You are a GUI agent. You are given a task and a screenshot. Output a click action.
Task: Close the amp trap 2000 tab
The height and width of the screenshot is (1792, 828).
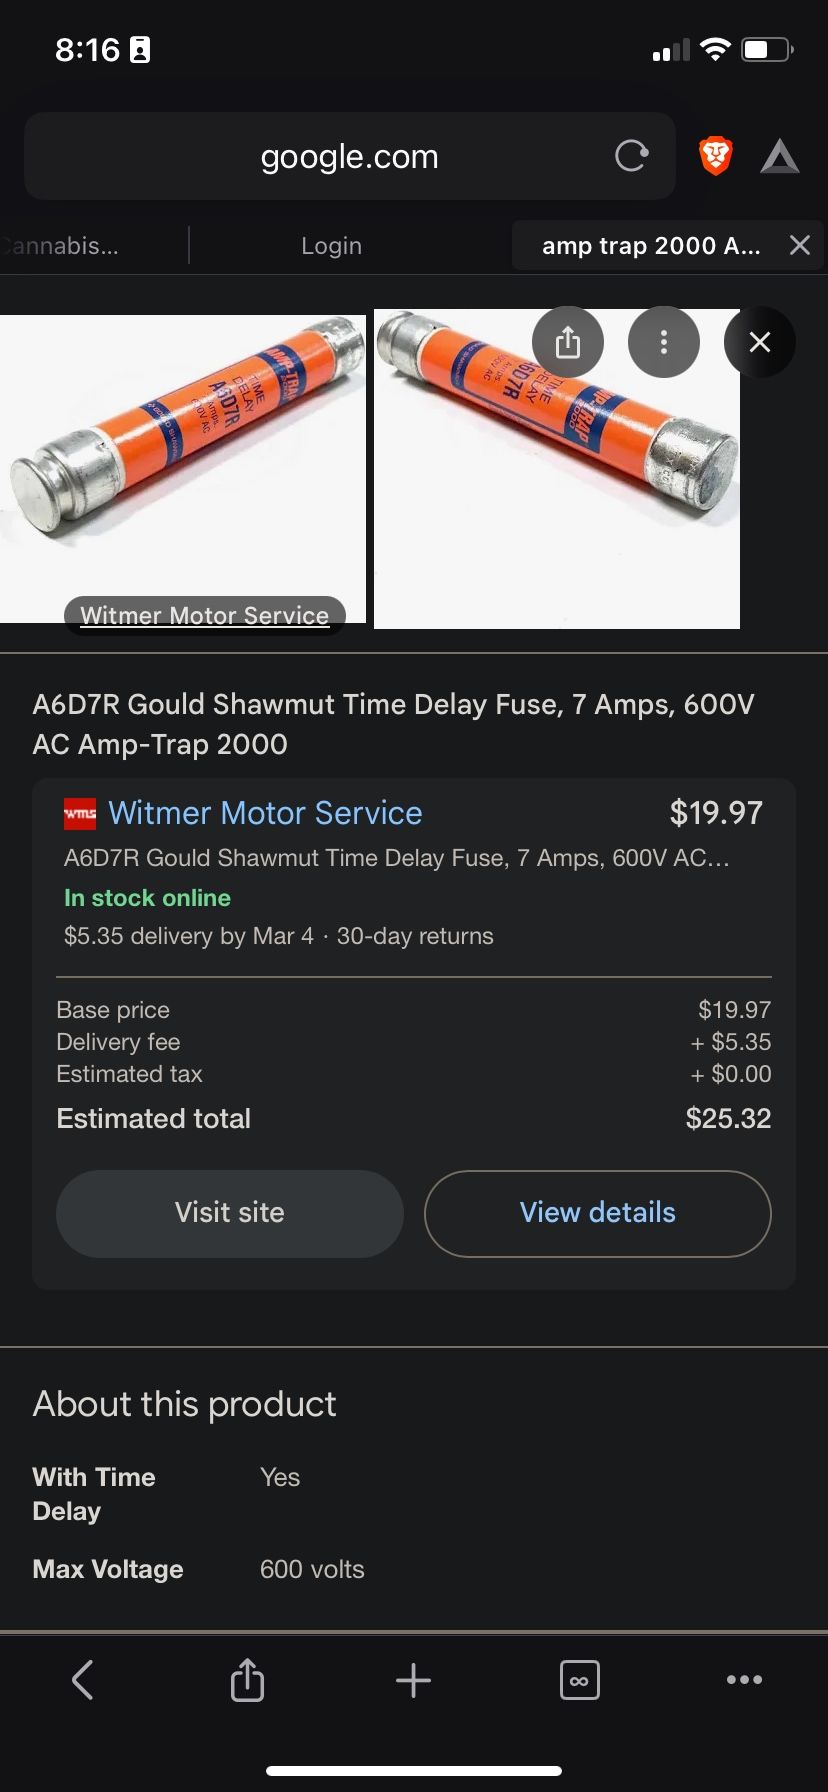(799, 246)
